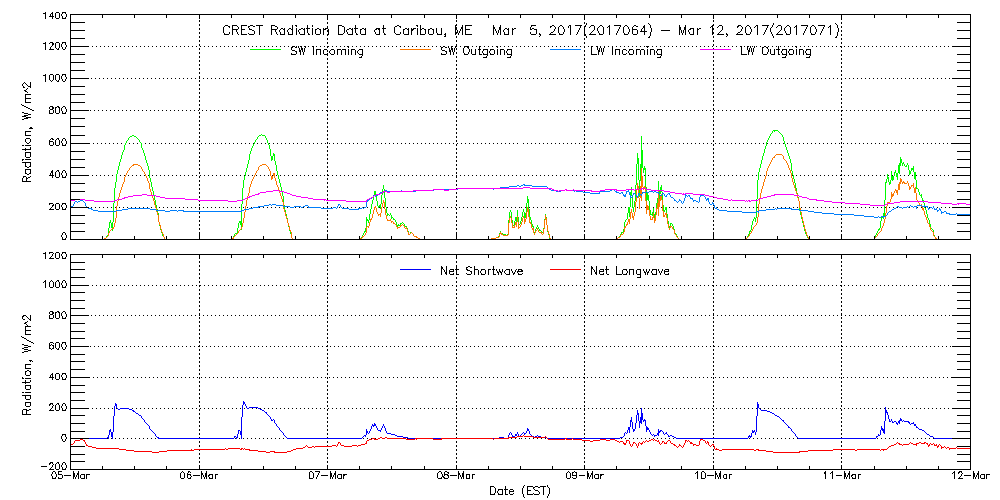Select the LW Incoming legend label
Viewport: 1000px width, 500px height.
coord(626,52)
